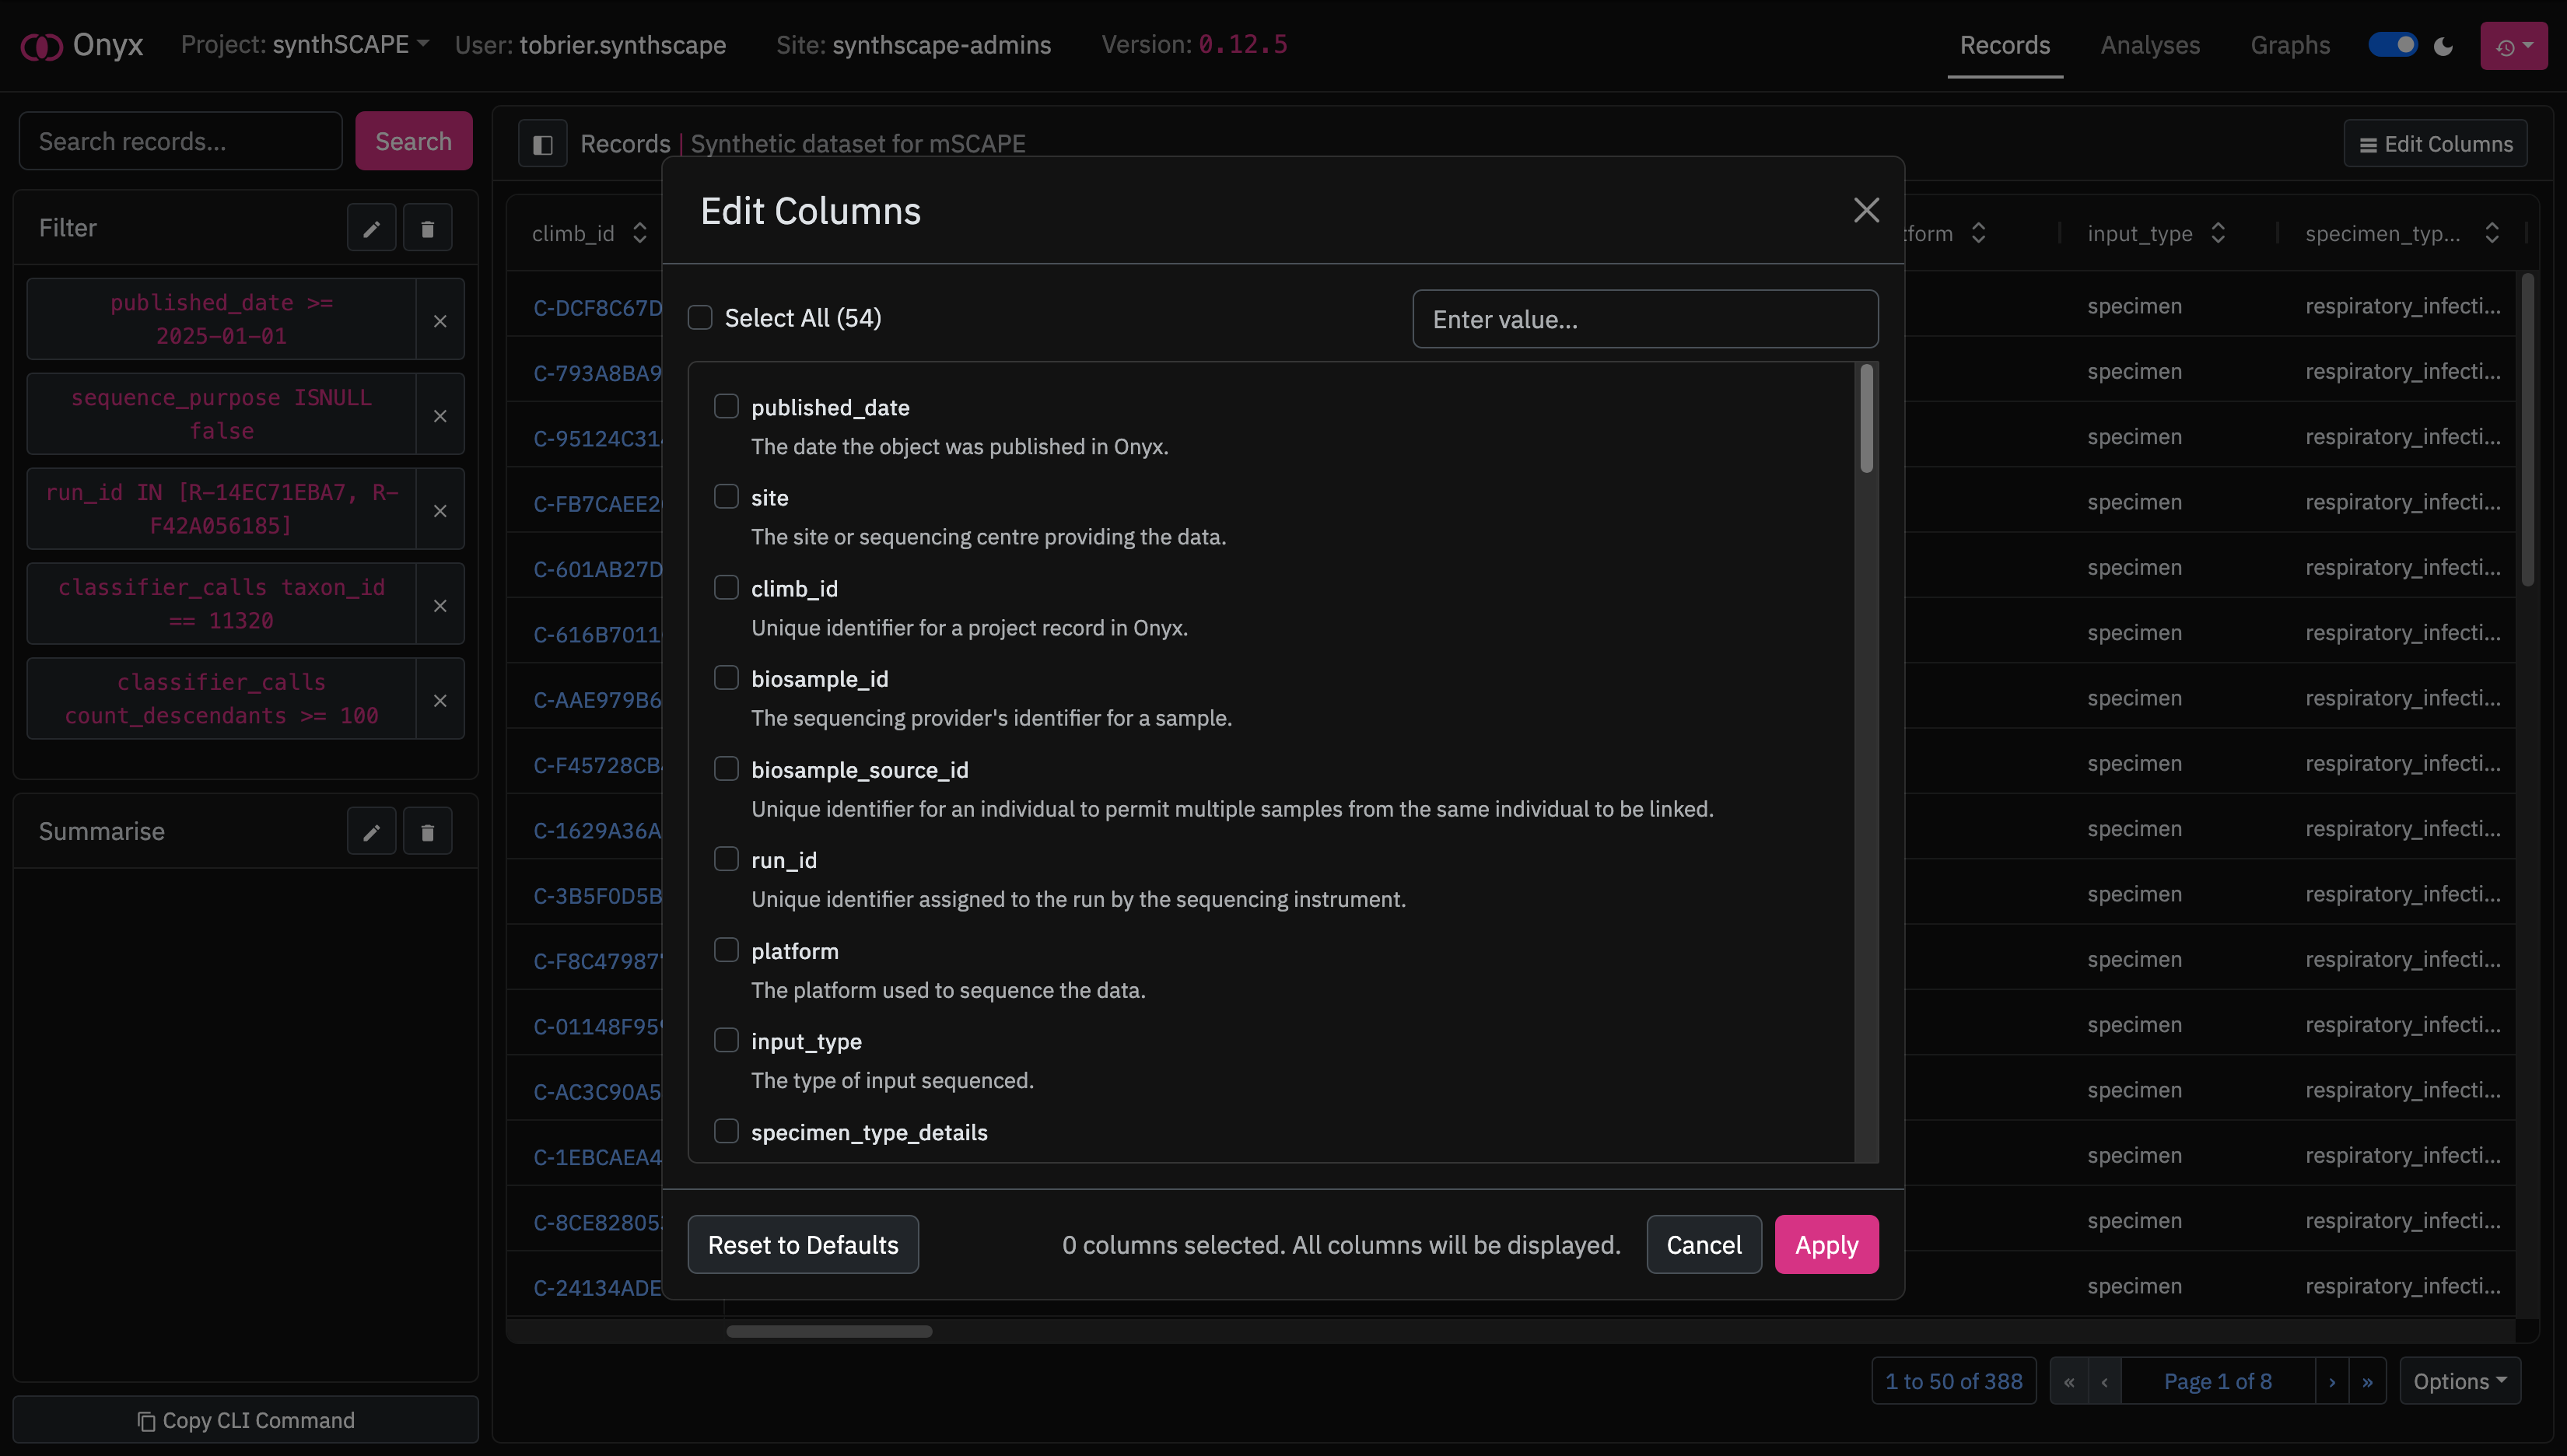2567x1456 pixels.
Task: Click Copy CLI Command button
Action: (246, 1420)
